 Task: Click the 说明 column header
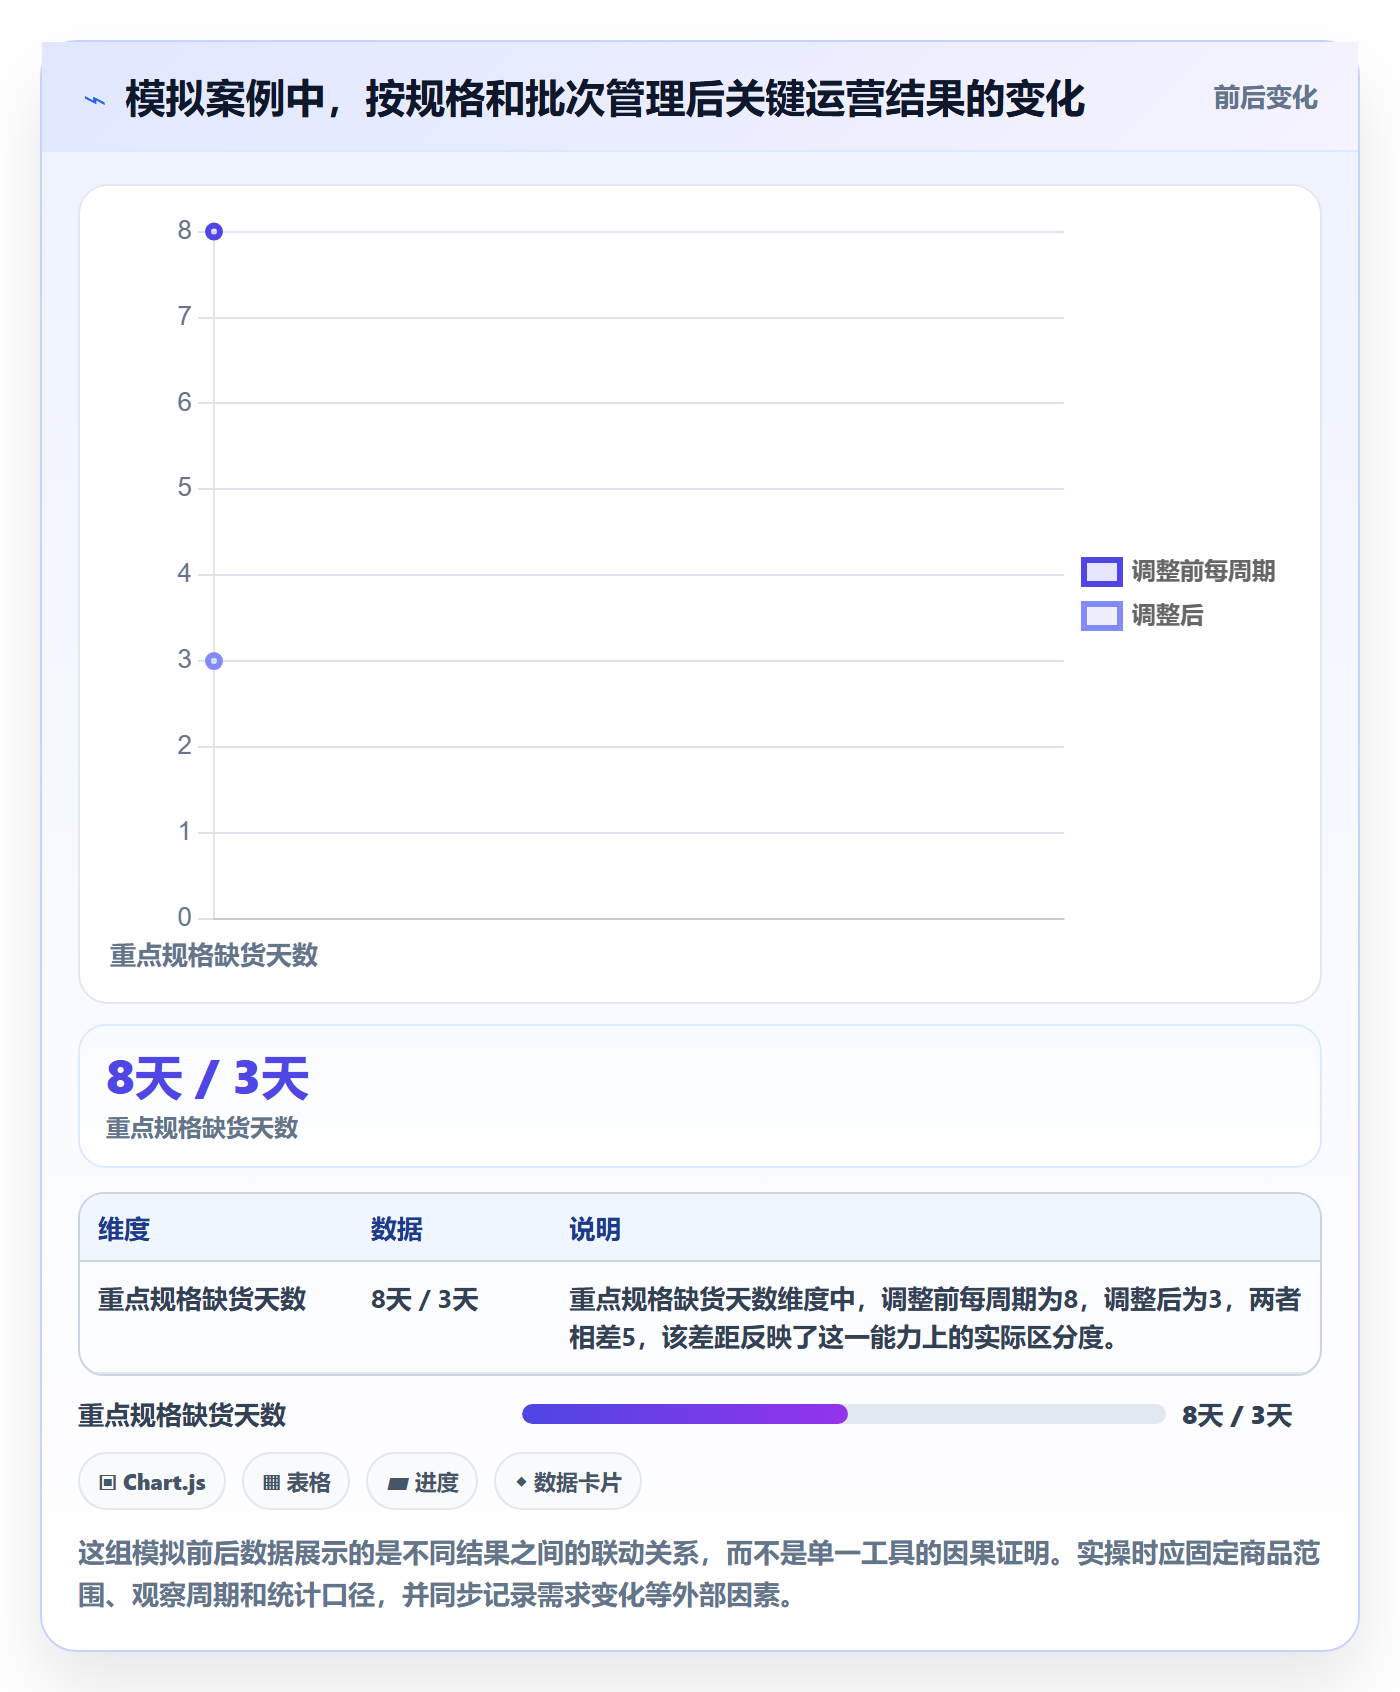(x=595, y=1229)
